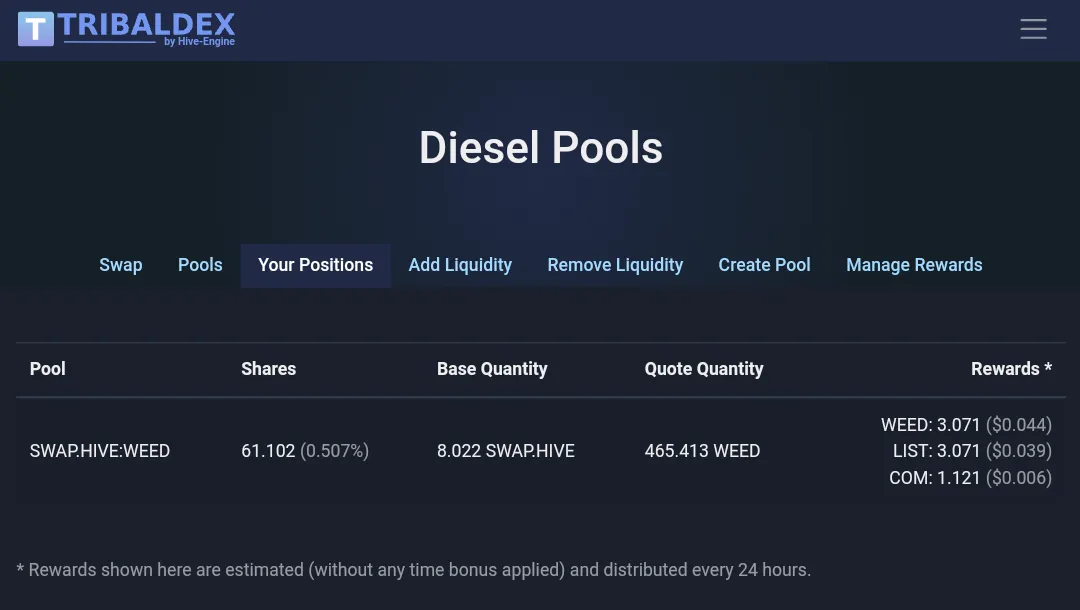
Task: Switch to the Swap tab
Action: click(x=121, y=265)
